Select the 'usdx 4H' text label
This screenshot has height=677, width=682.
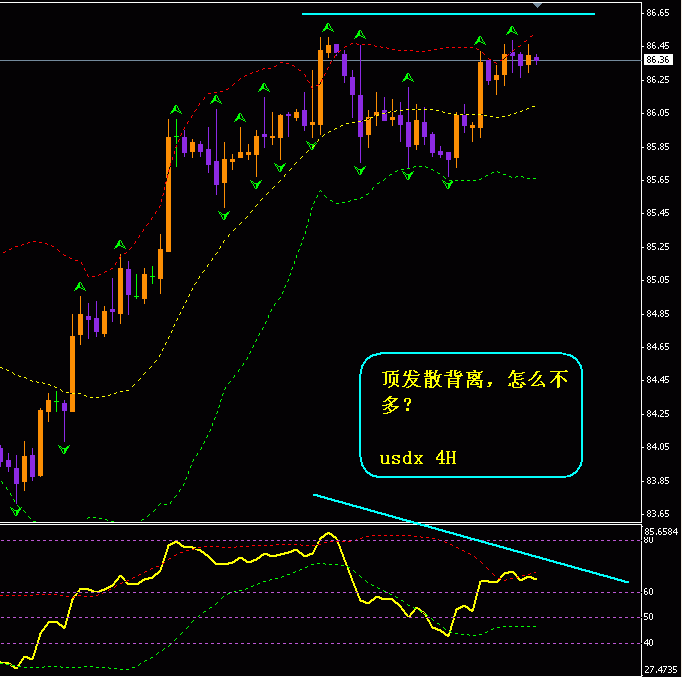(418, 458)
